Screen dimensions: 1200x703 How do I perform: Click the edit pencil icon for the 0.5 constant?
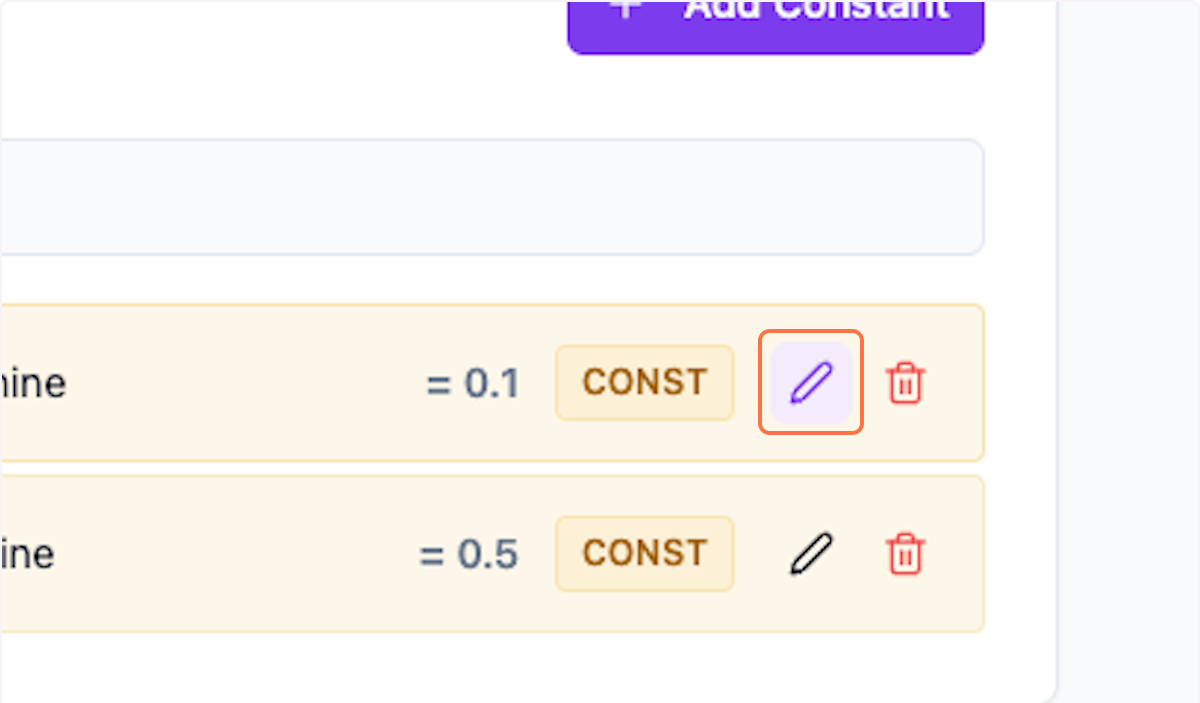(811, 553)
